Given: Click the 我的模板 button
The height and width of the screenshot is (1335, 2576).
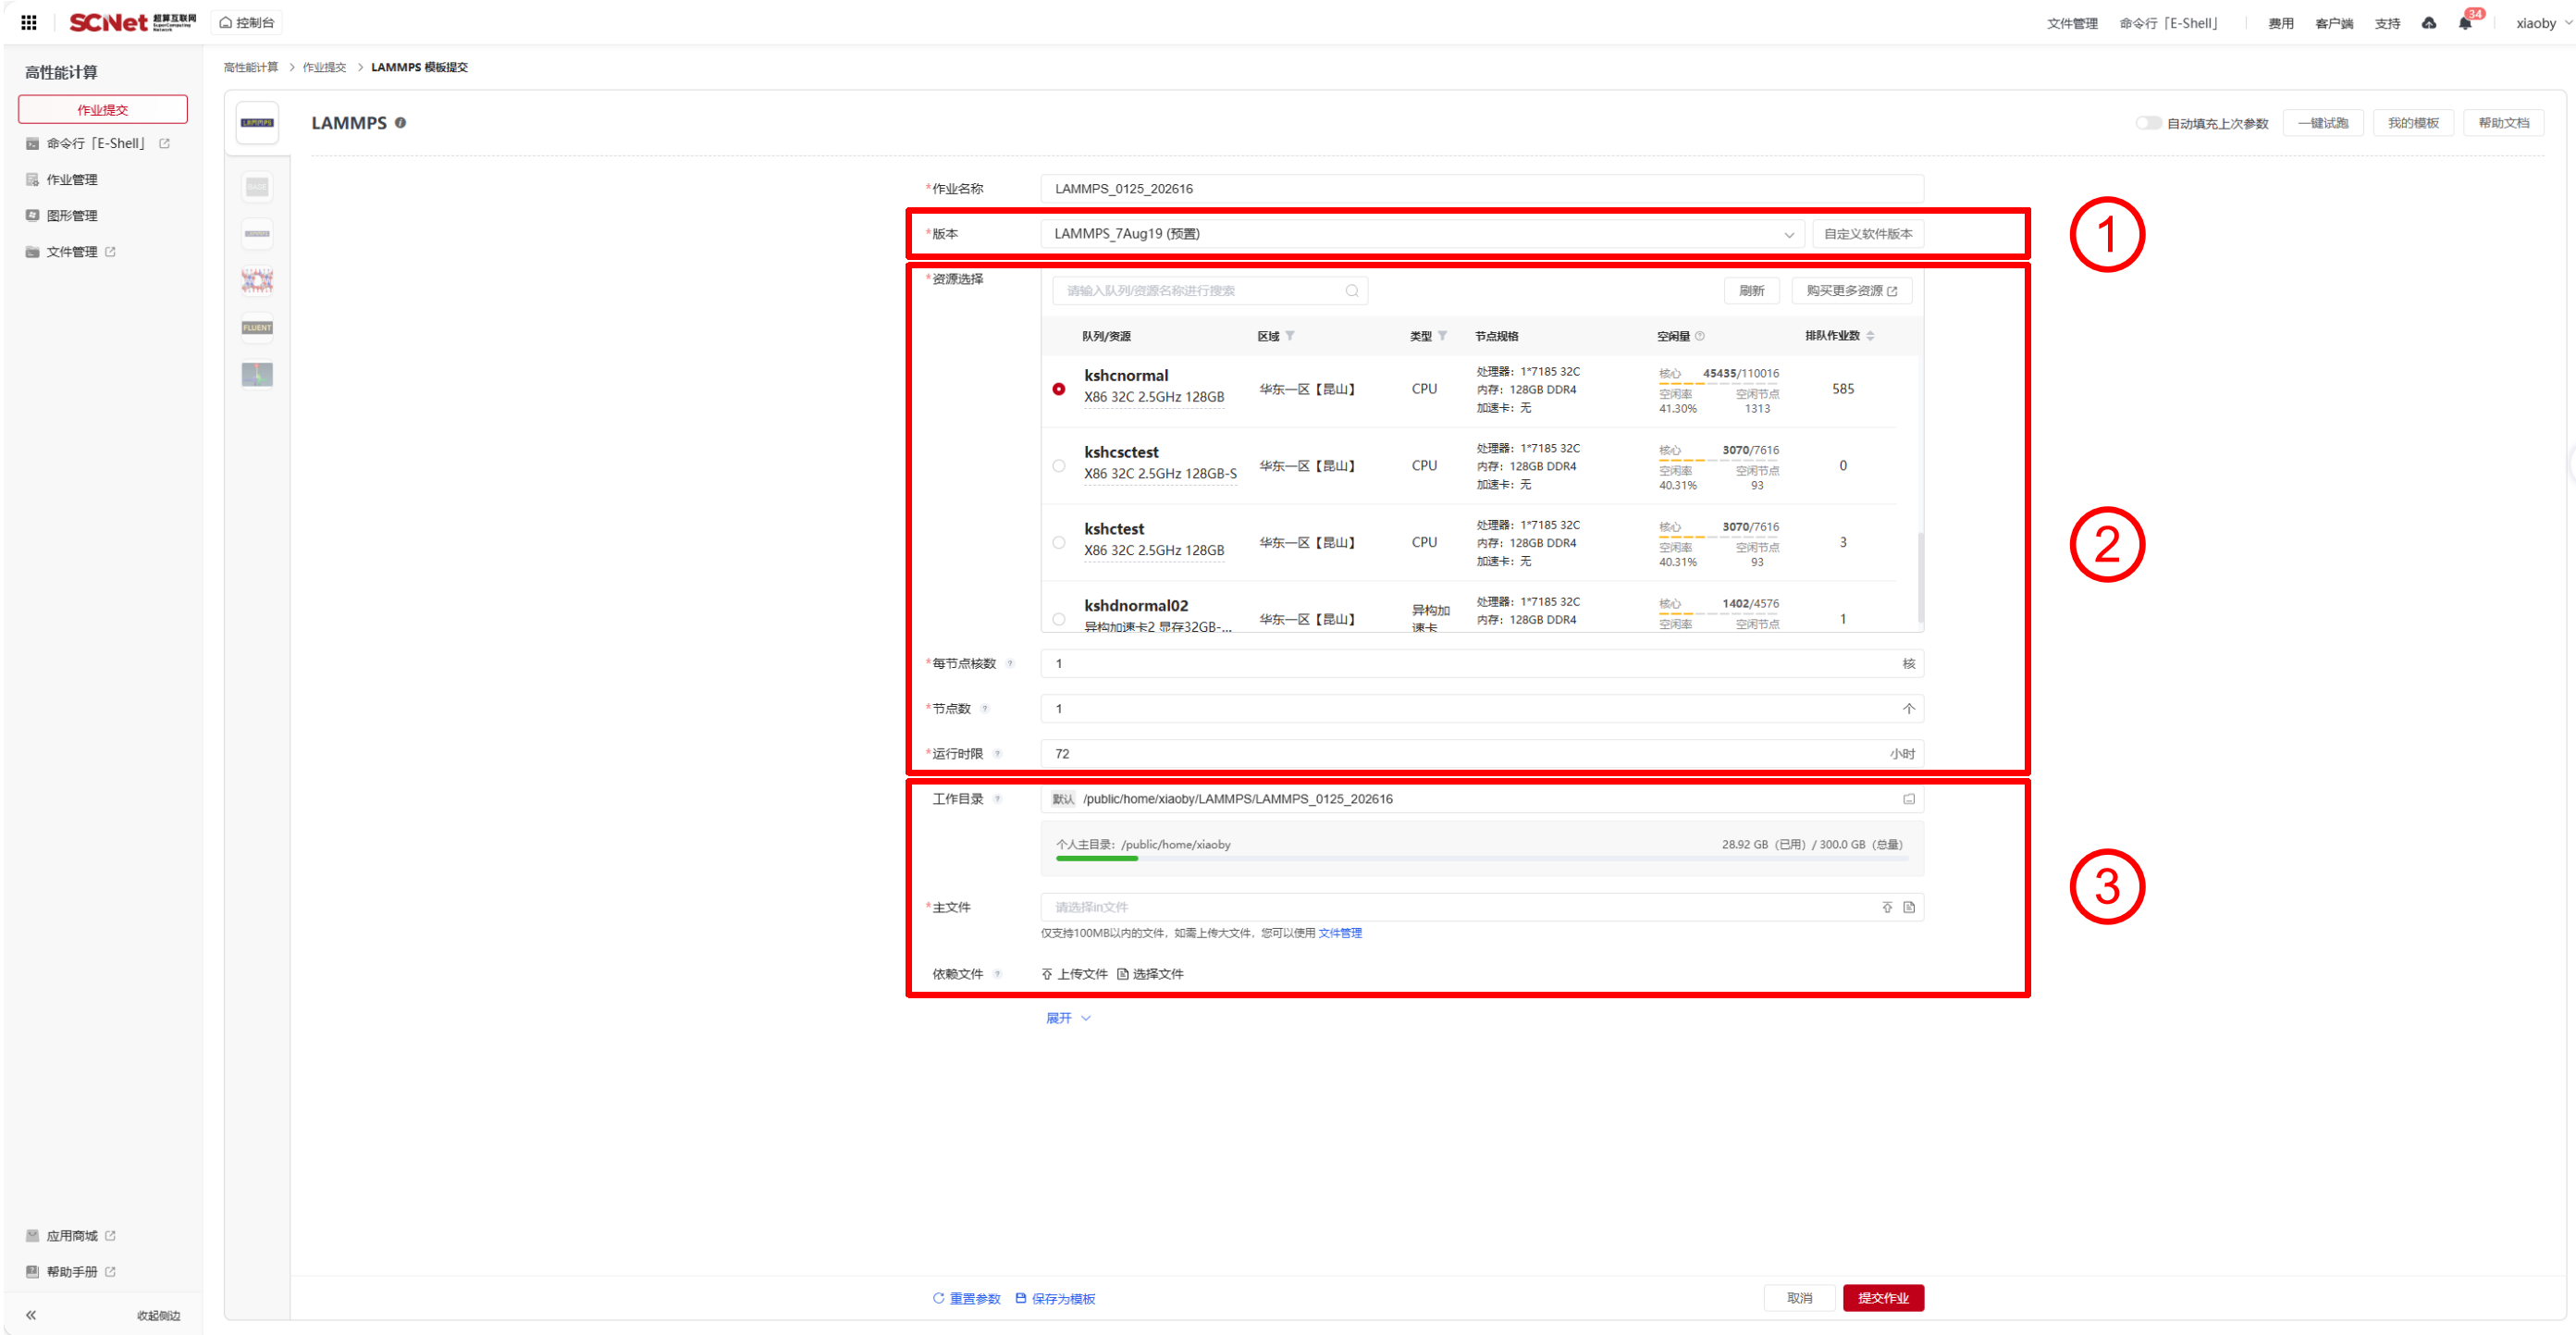Looking at the screenshot, I should coord(2413,123).
